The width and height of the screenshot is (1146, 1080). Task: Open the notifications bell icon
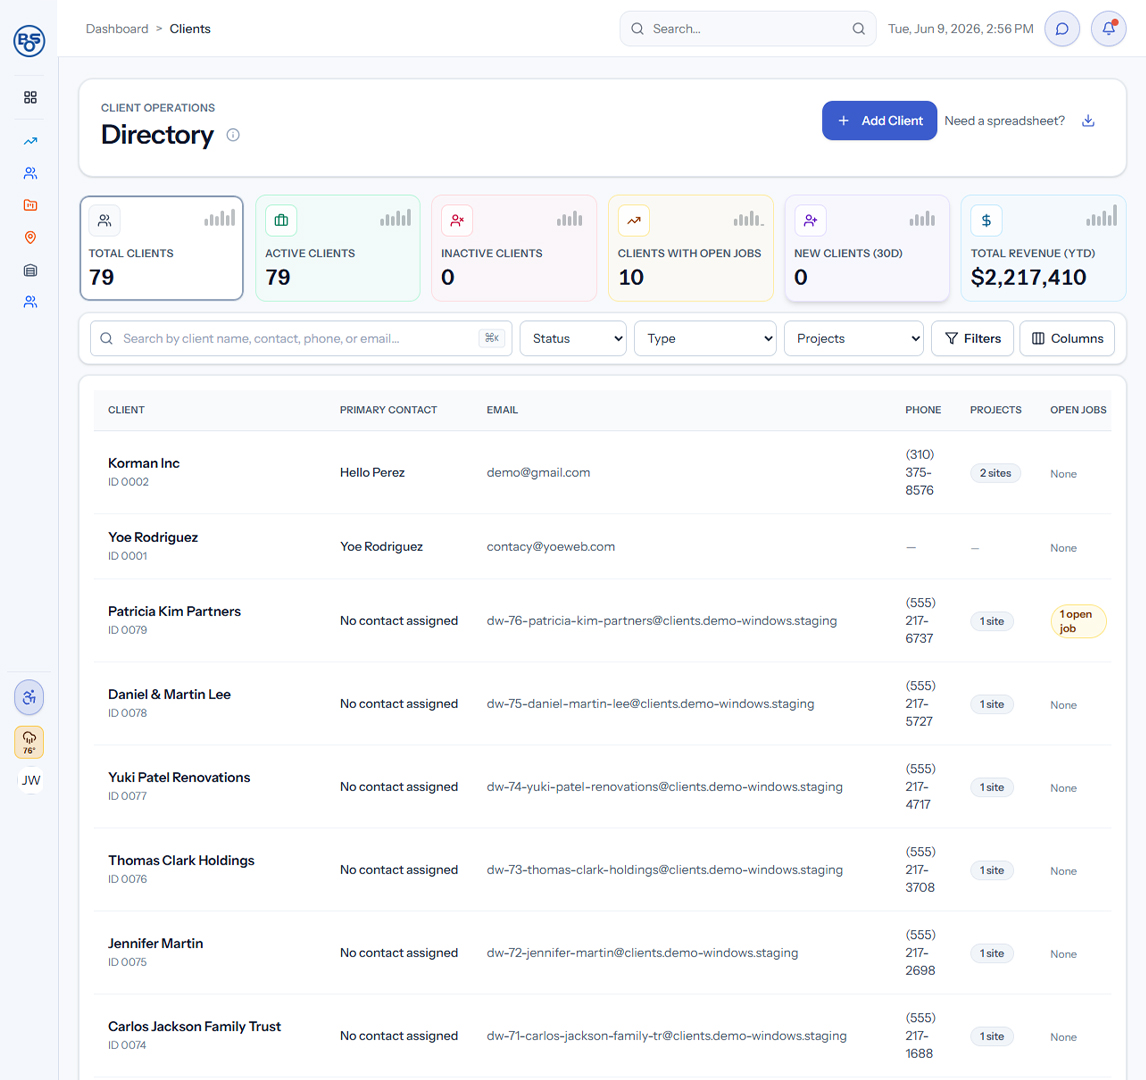[x=1108, y=28]
